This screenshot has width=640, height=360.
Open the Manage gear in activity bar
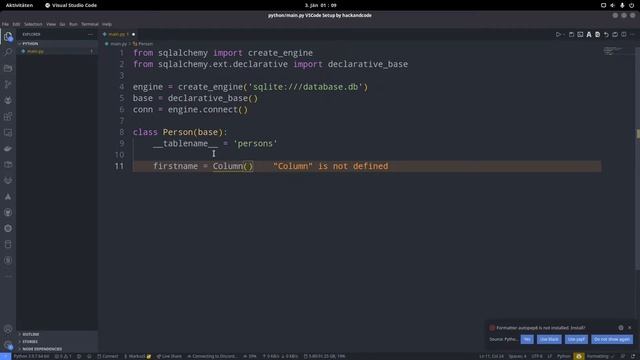[8, 345]
